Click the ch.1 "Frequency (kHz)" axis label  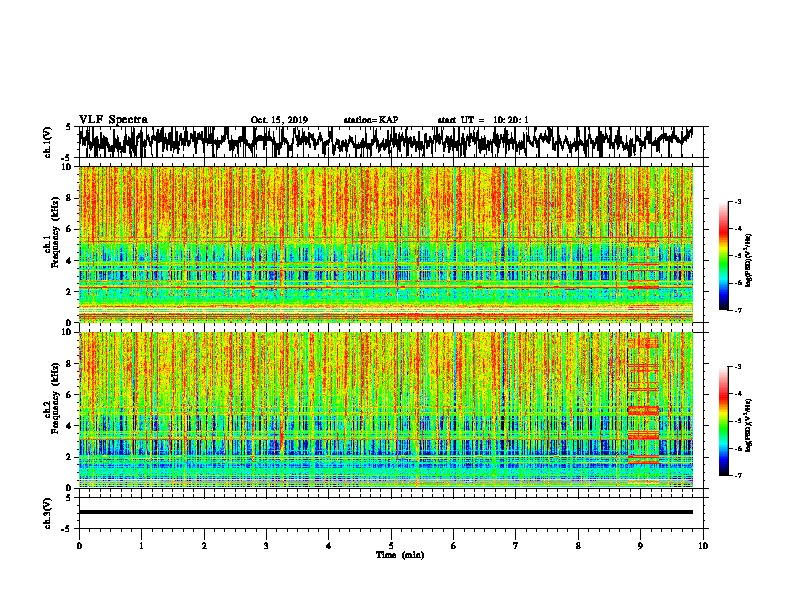[x=55, y=233]
